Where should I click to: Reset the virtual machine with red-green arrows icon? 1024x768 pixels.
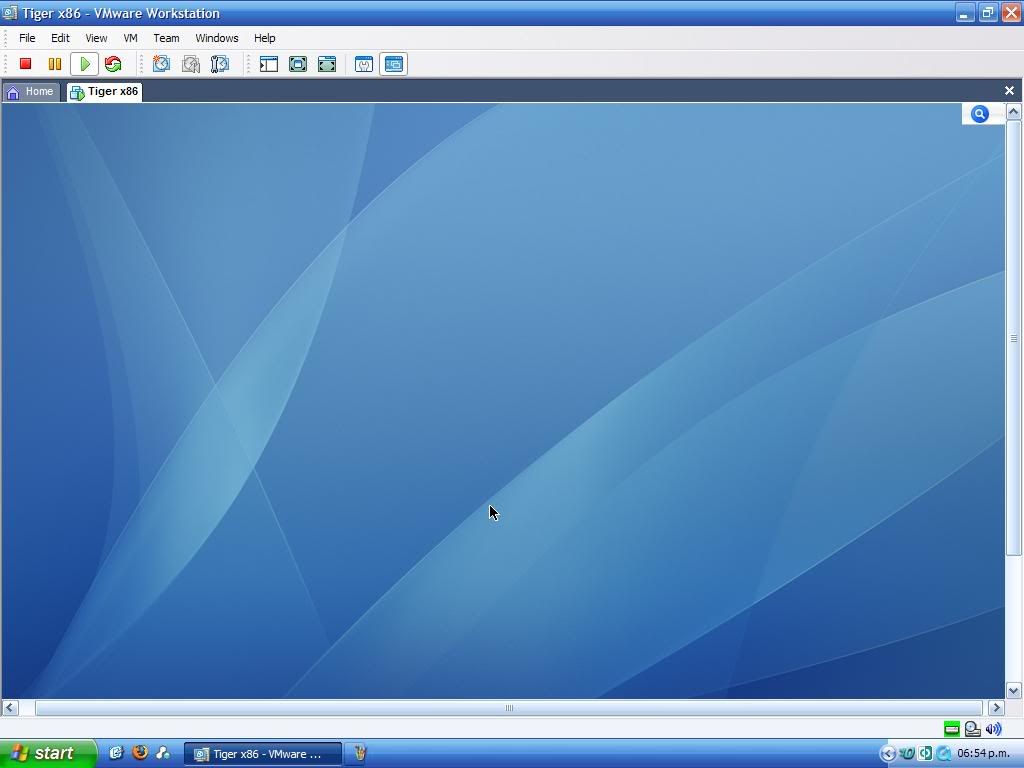click(x=113, y=64)
